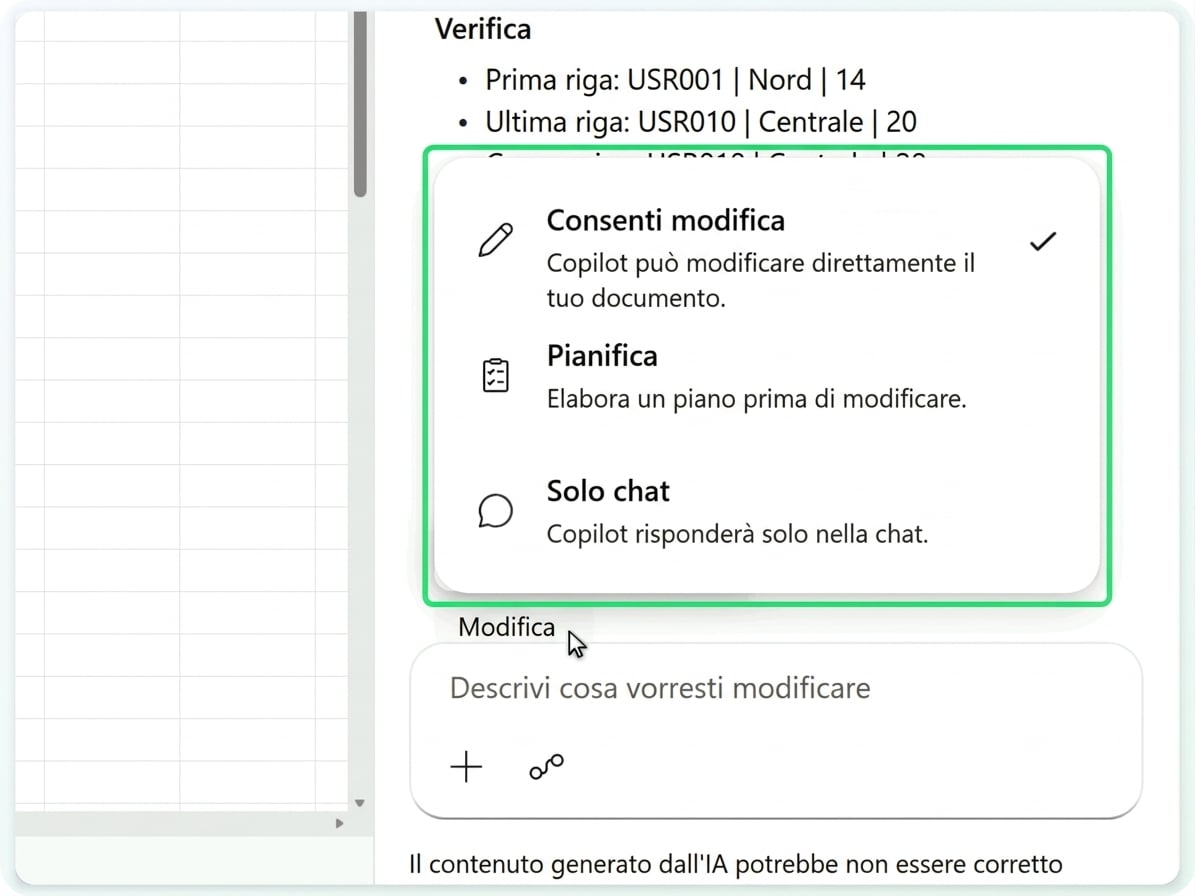Click the speech bubble icon beside Solo chat
1195x896 pixels.
(x=495, y=510)
